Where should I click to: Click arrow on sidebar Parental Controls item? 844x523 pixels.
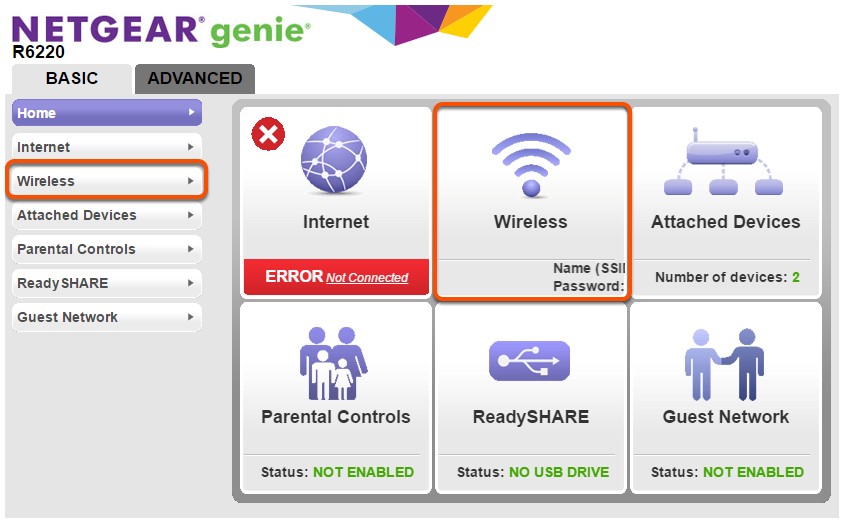point(191,249)
